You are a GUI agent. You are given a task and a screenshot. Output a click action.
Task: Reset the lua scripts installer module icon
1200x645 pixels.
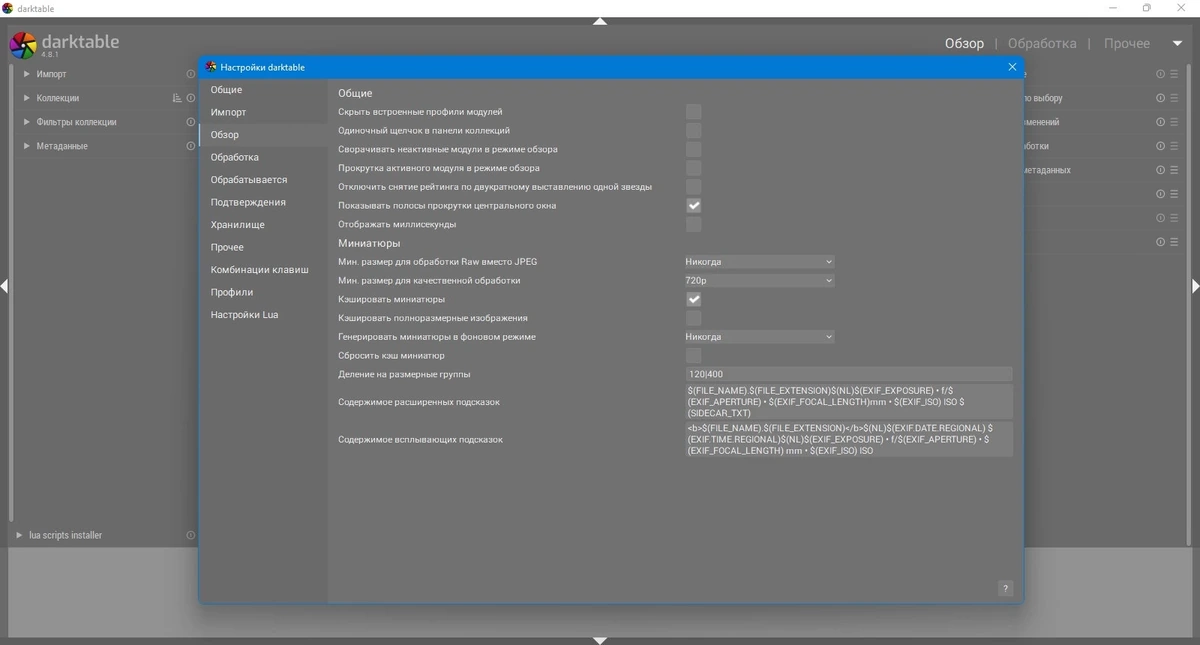pos(191,535)
